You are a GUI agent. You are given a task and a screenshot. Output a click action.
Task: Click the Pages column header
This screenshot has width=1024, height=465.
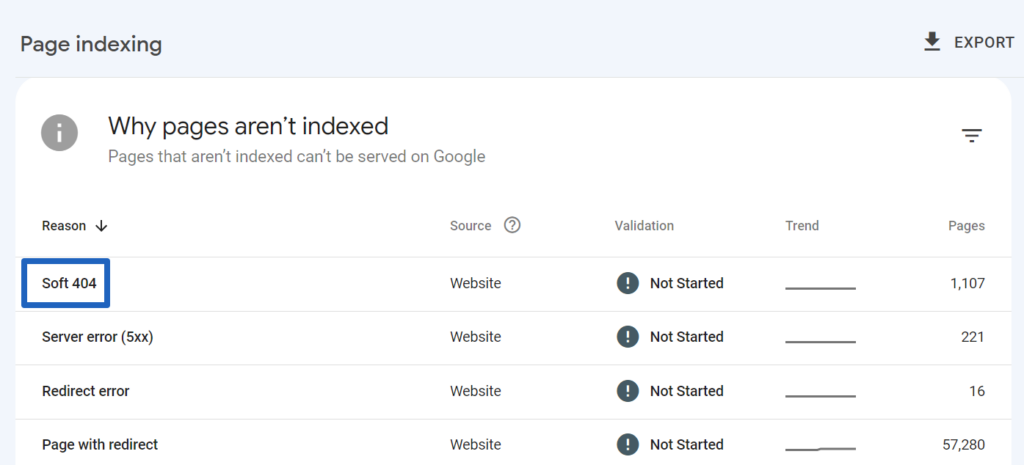(x=967, y=226)
